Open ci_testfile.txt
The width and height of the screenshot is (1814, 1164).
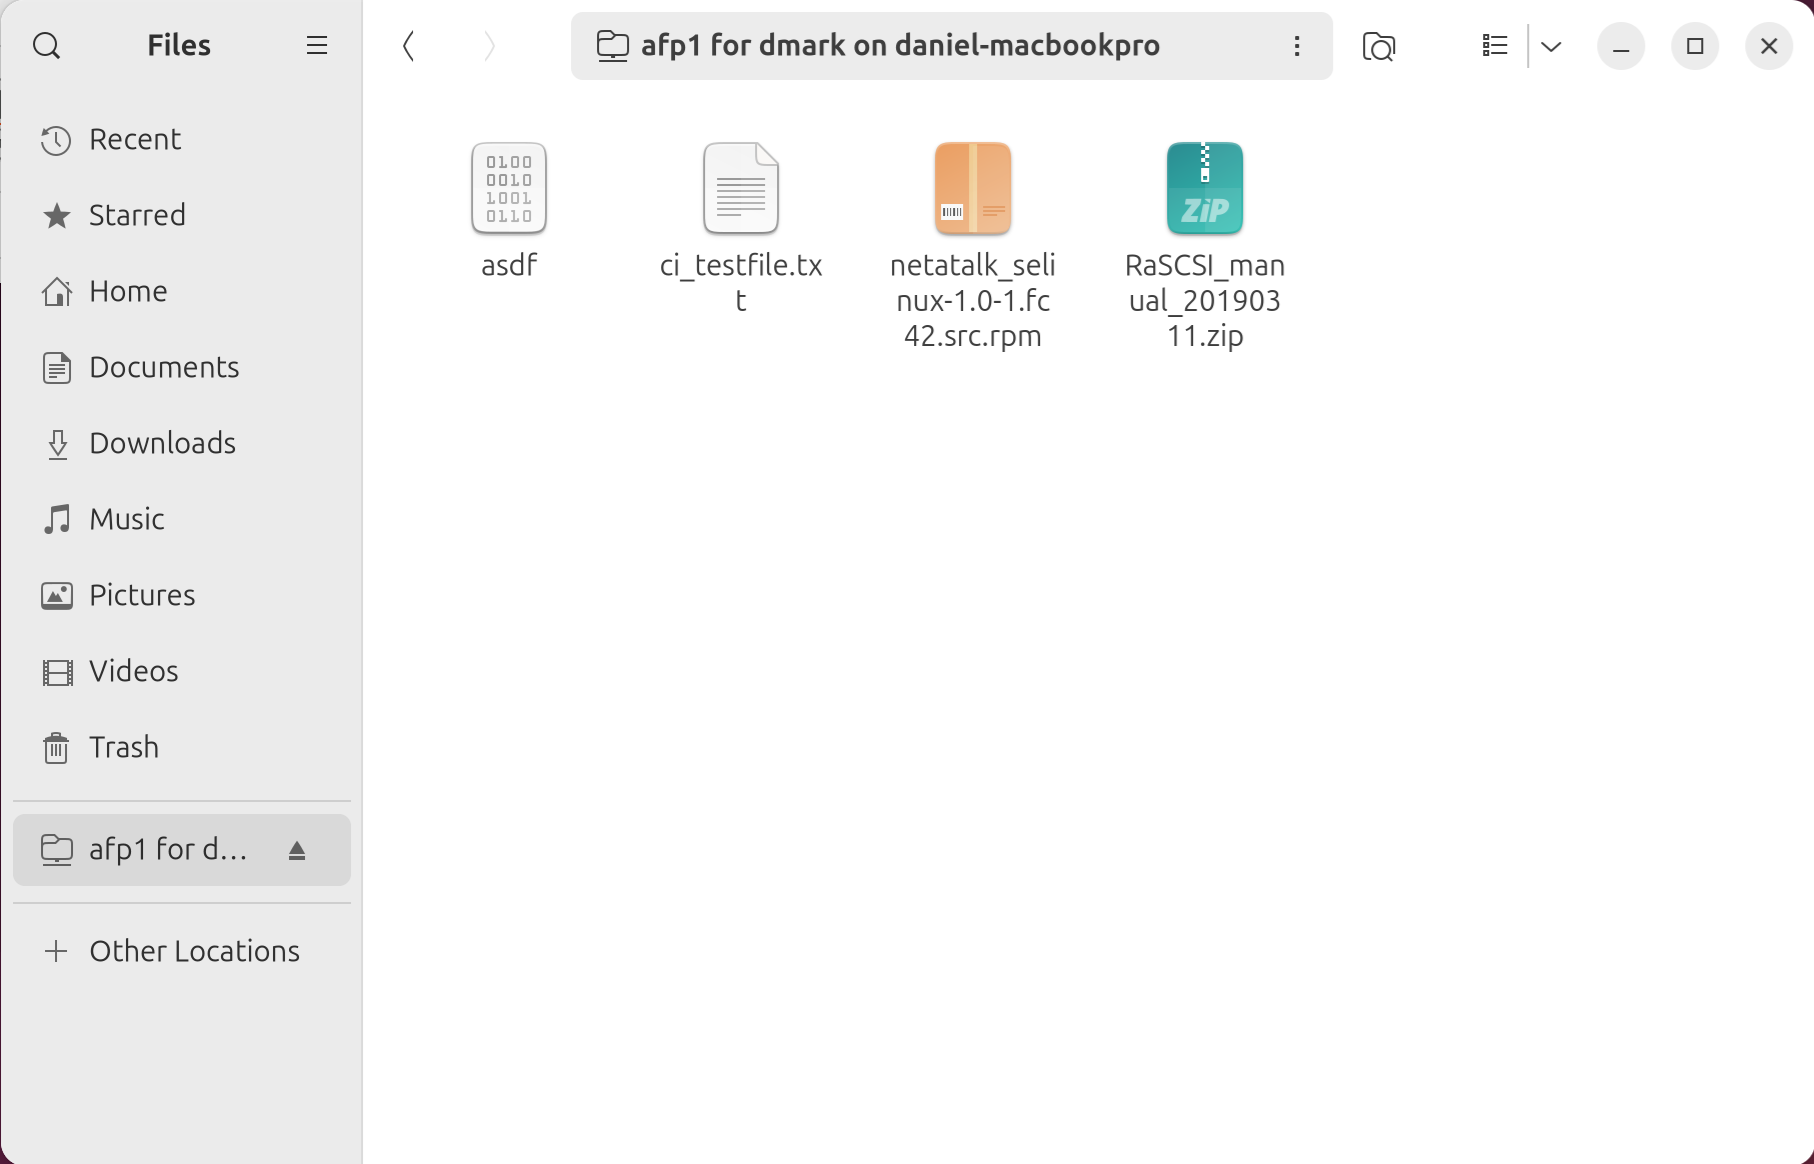coord(740,188)
